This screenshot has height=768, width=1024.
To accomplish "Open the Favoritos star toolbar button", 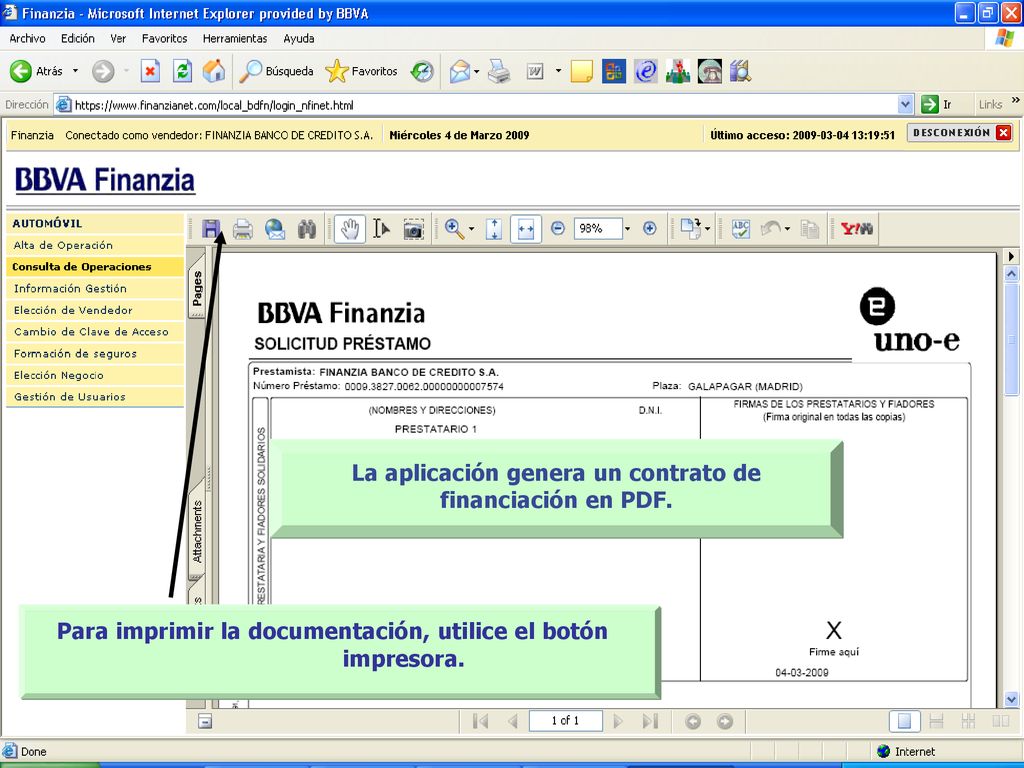I will [361, 71].
